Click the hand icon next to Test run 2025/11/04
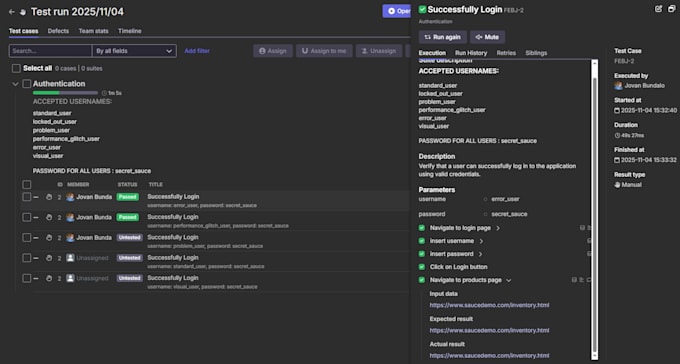Viewport: 680px width, 364px height. point(23,12)
